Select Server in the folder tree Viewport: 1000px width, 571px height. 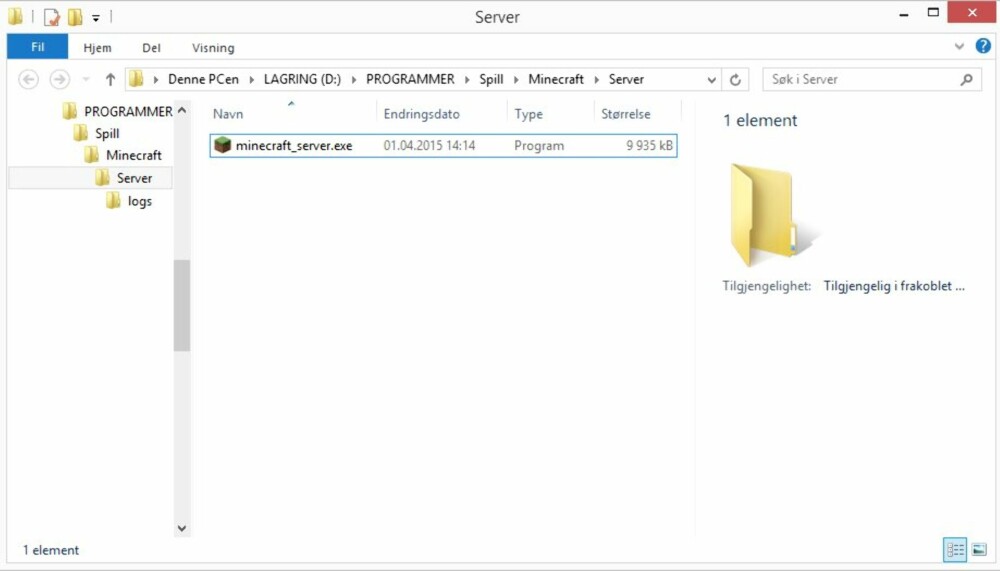[x=134, y=178]
